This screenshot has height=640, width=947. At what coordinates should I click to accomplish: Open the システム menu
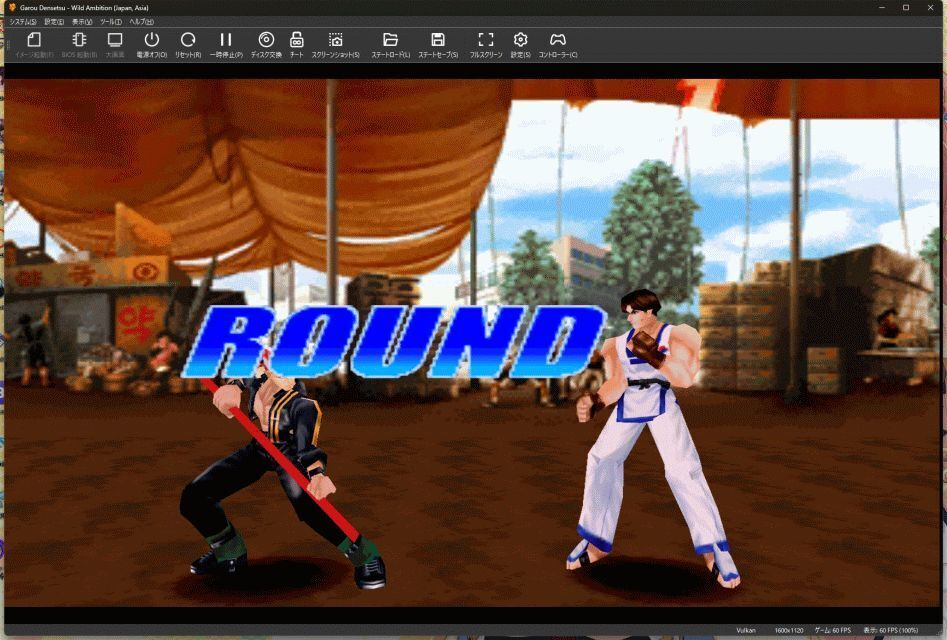point(23,21)
